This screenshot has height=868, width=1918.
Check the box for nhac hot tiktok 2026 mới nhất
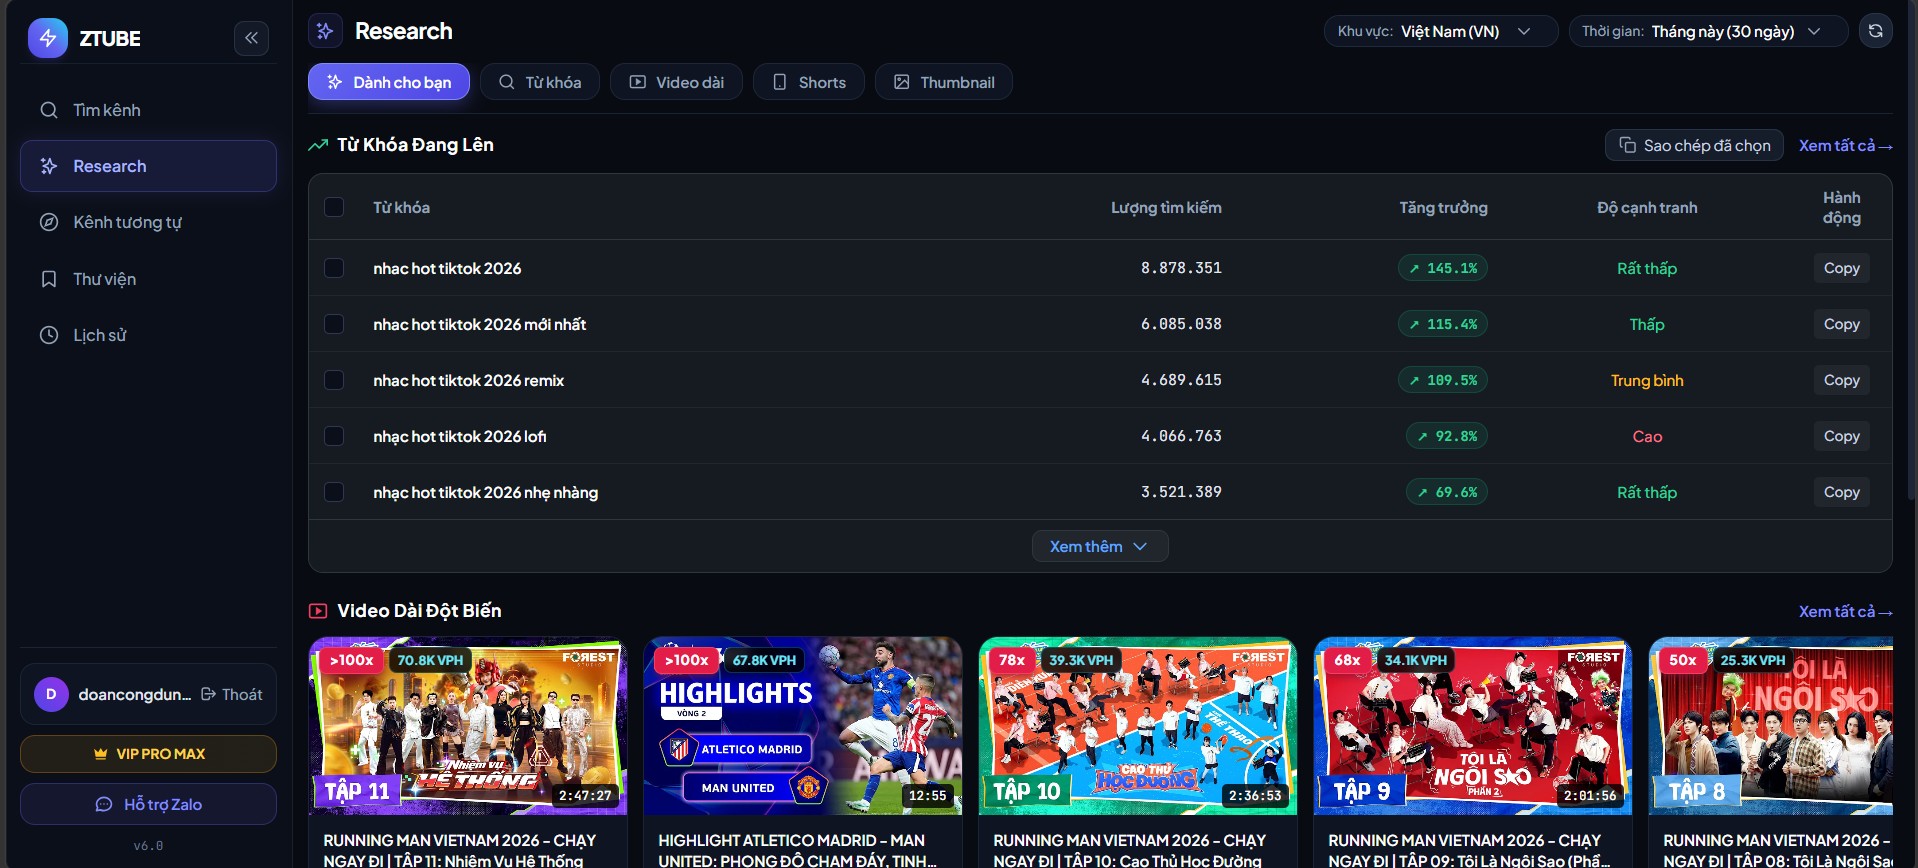(334, 324)
